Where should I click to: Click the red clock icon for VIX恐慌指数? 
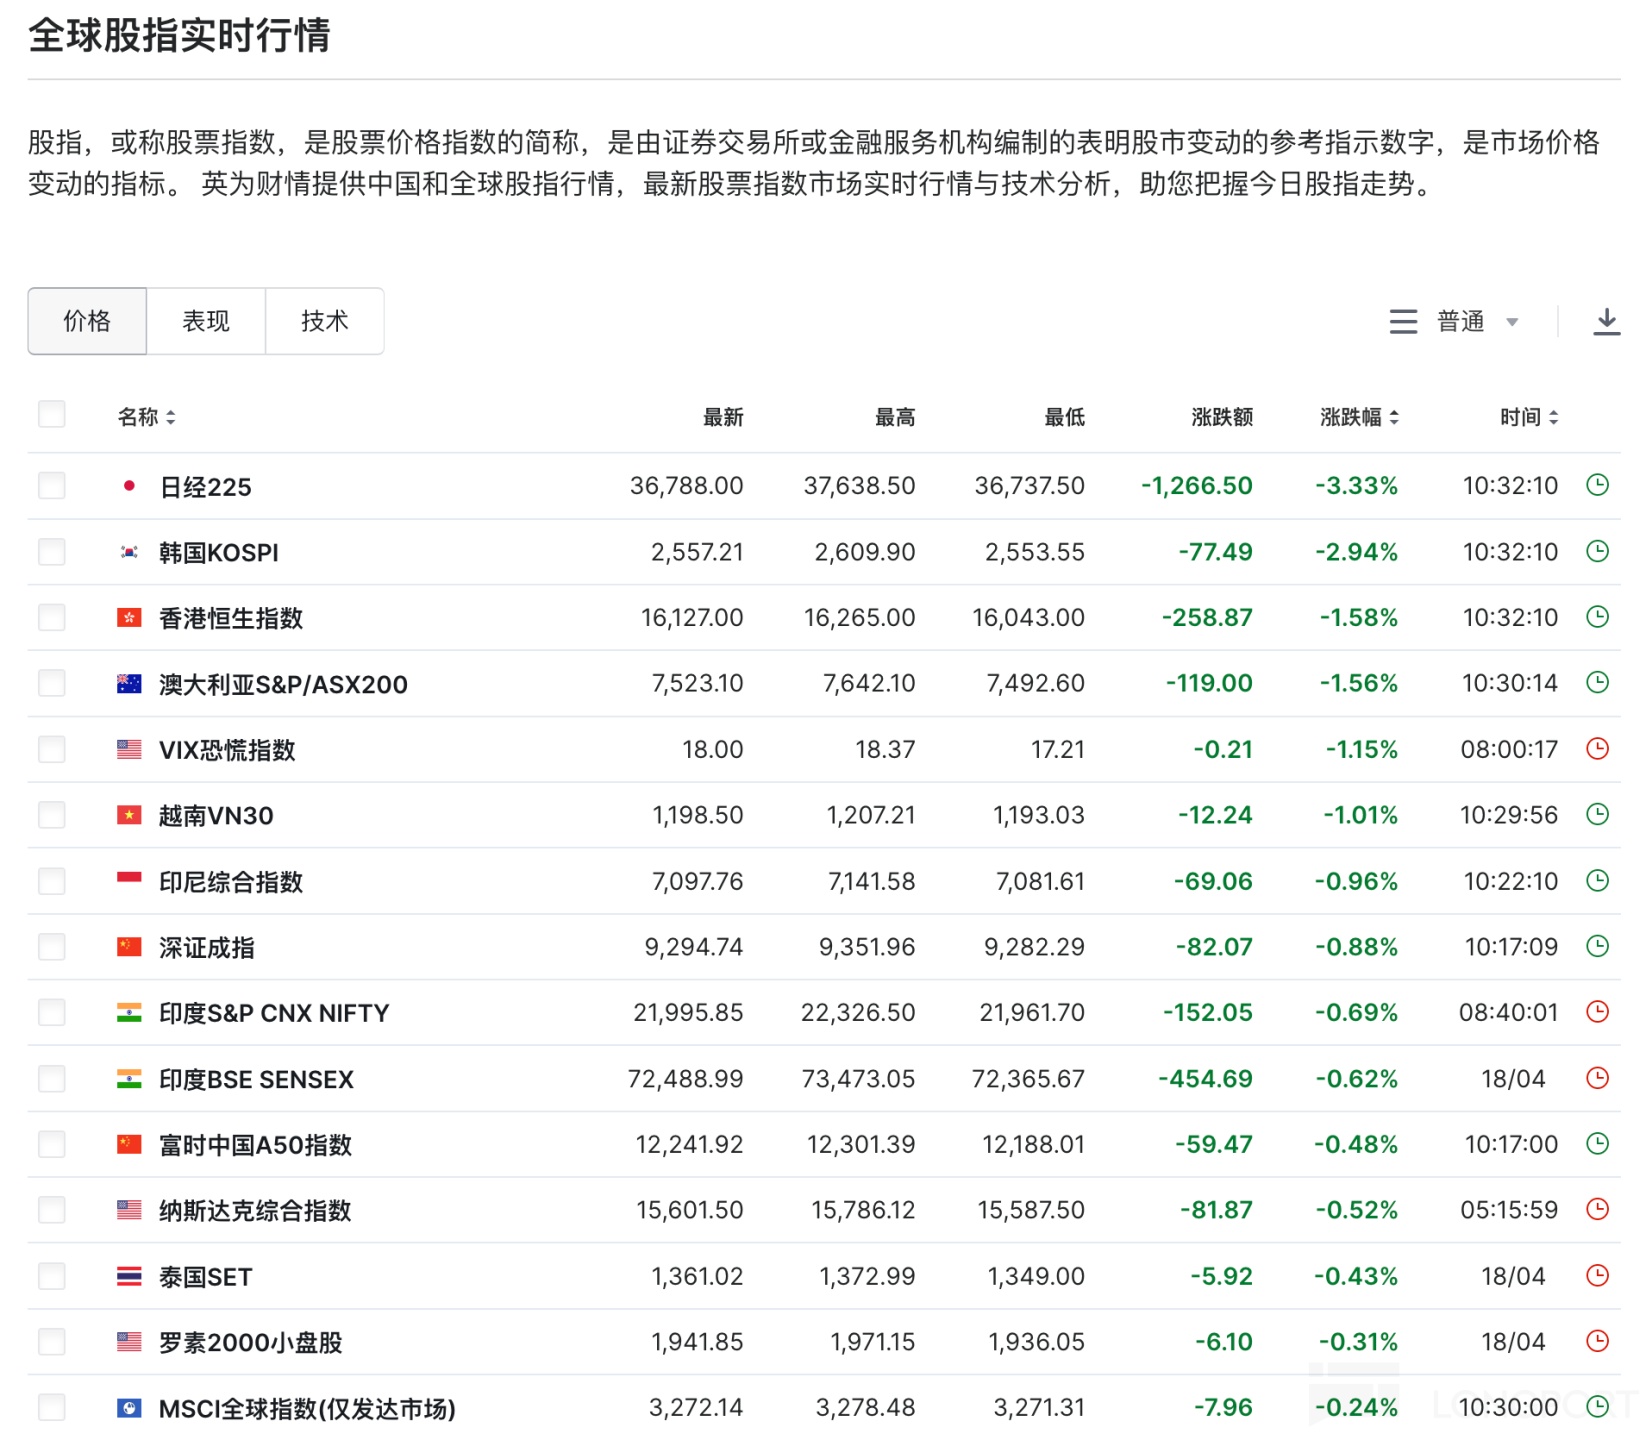tap(1597, 749)
